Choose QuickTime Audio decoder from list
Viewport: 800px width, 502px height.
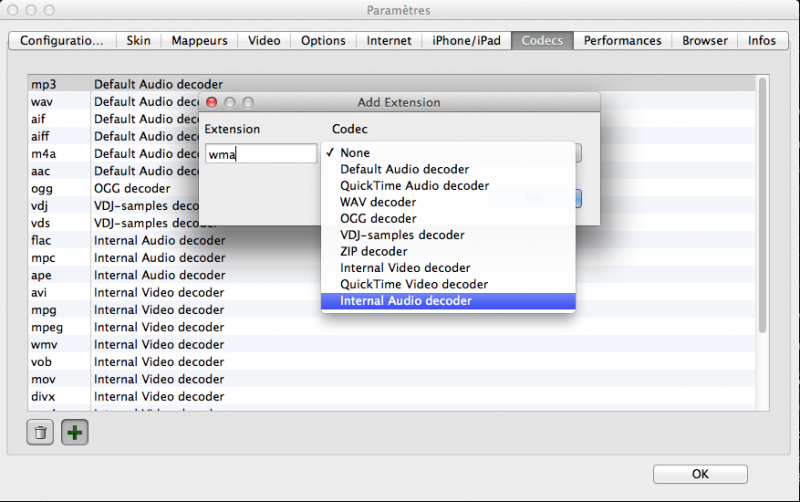(414, 186)
